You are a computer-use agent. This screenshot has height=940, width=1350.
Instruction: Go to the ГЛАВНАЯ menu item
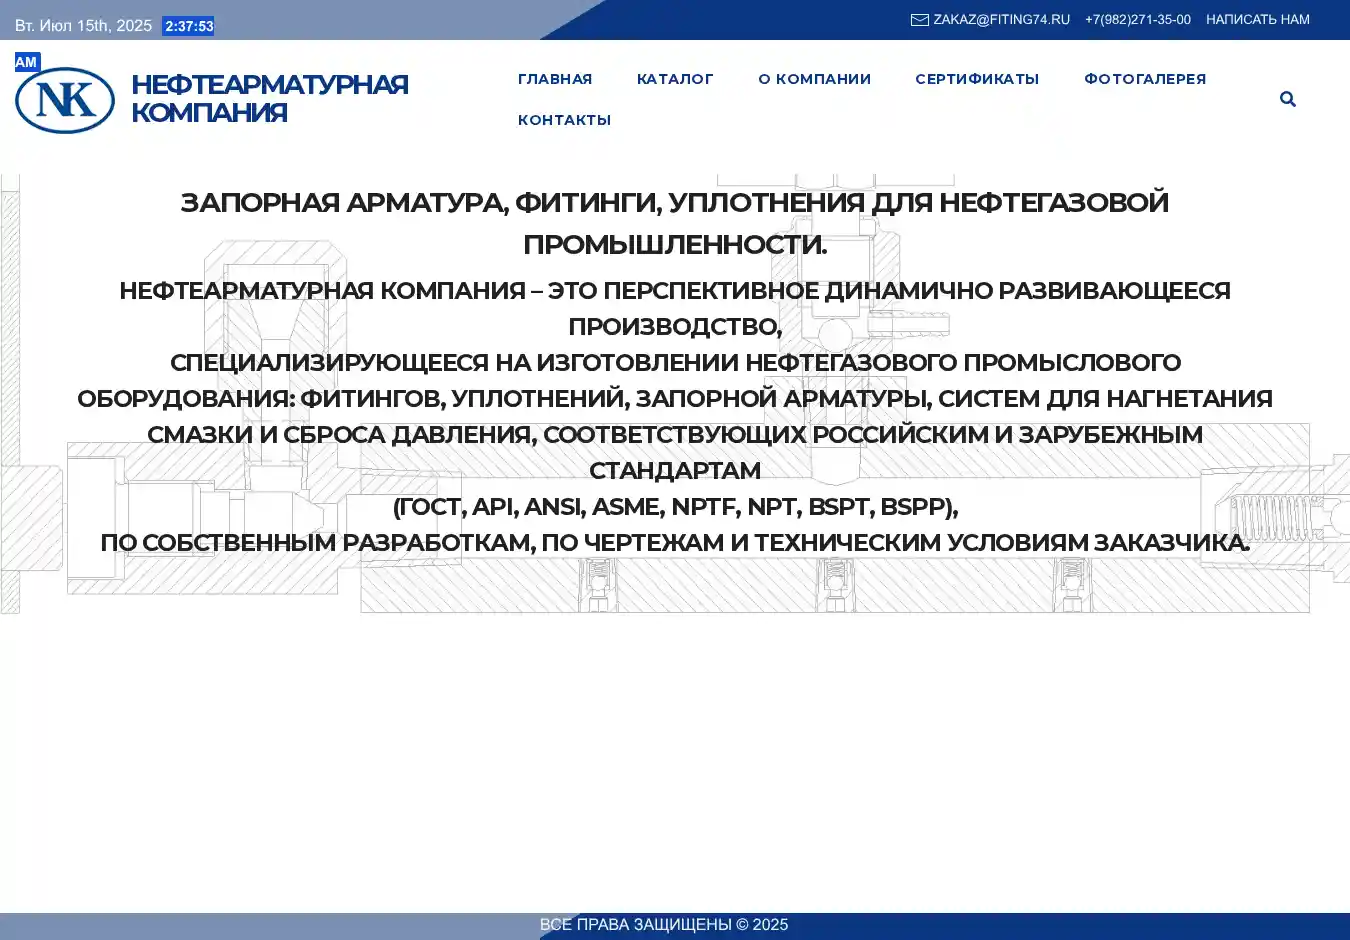[555, 79]
